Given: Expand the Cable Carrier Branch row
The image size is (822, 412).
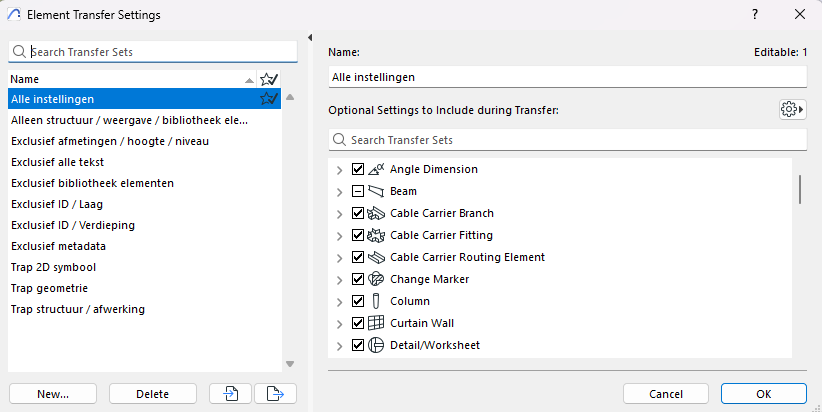Looking at the screenshot, I should 340,213.
